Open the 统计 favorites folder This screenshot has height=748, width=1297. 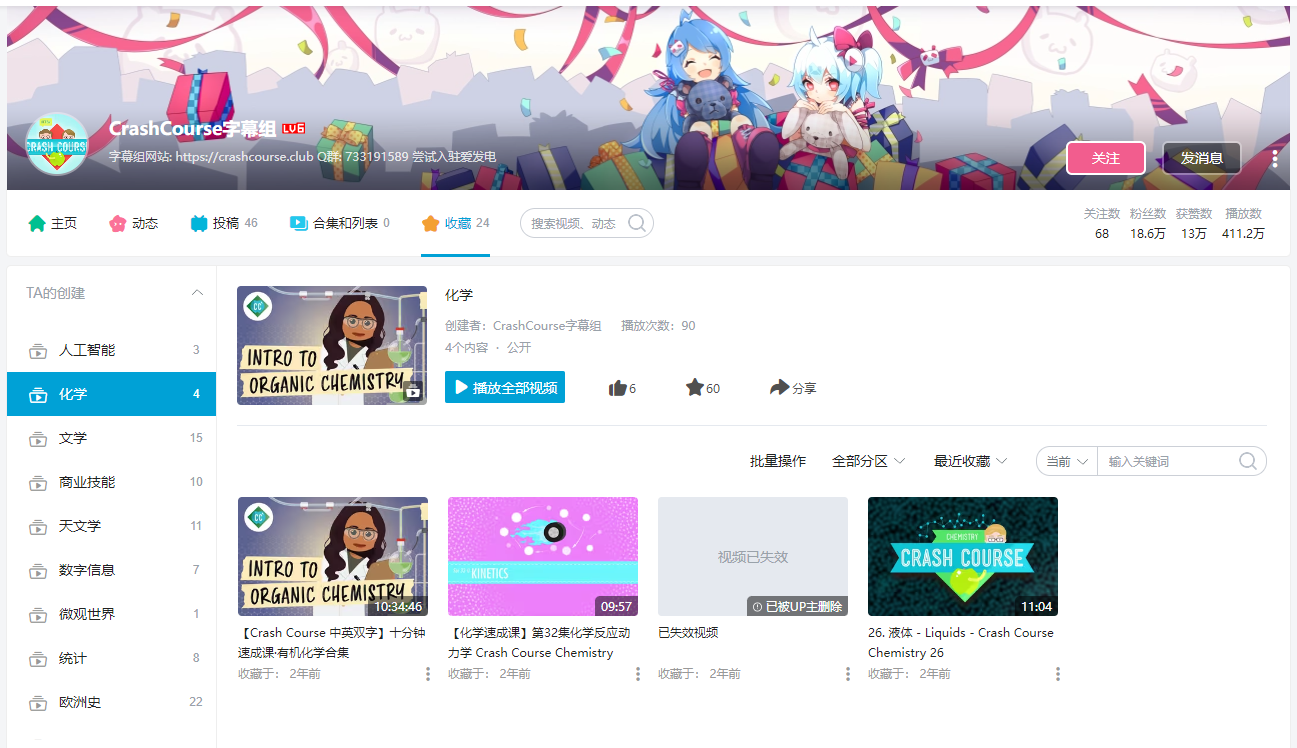pos(111,658)
